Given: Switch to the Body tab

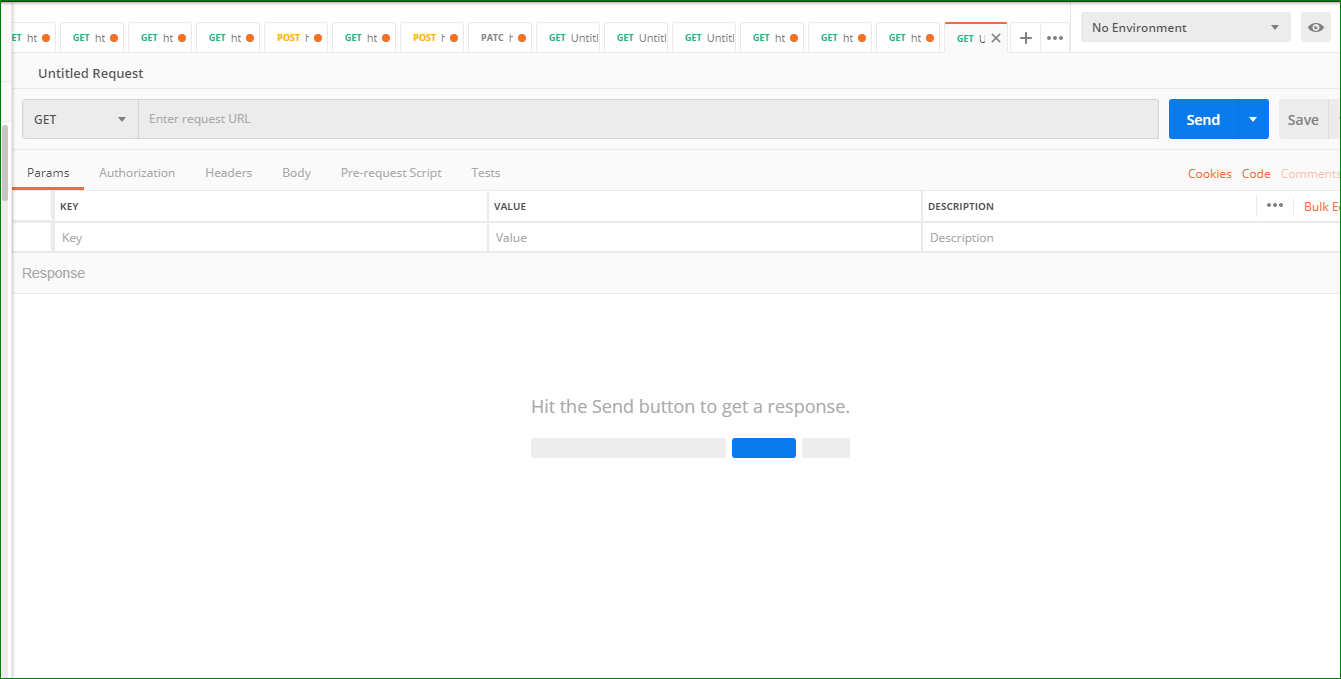Looking at the screenshot, I should [x=296, y=172].
